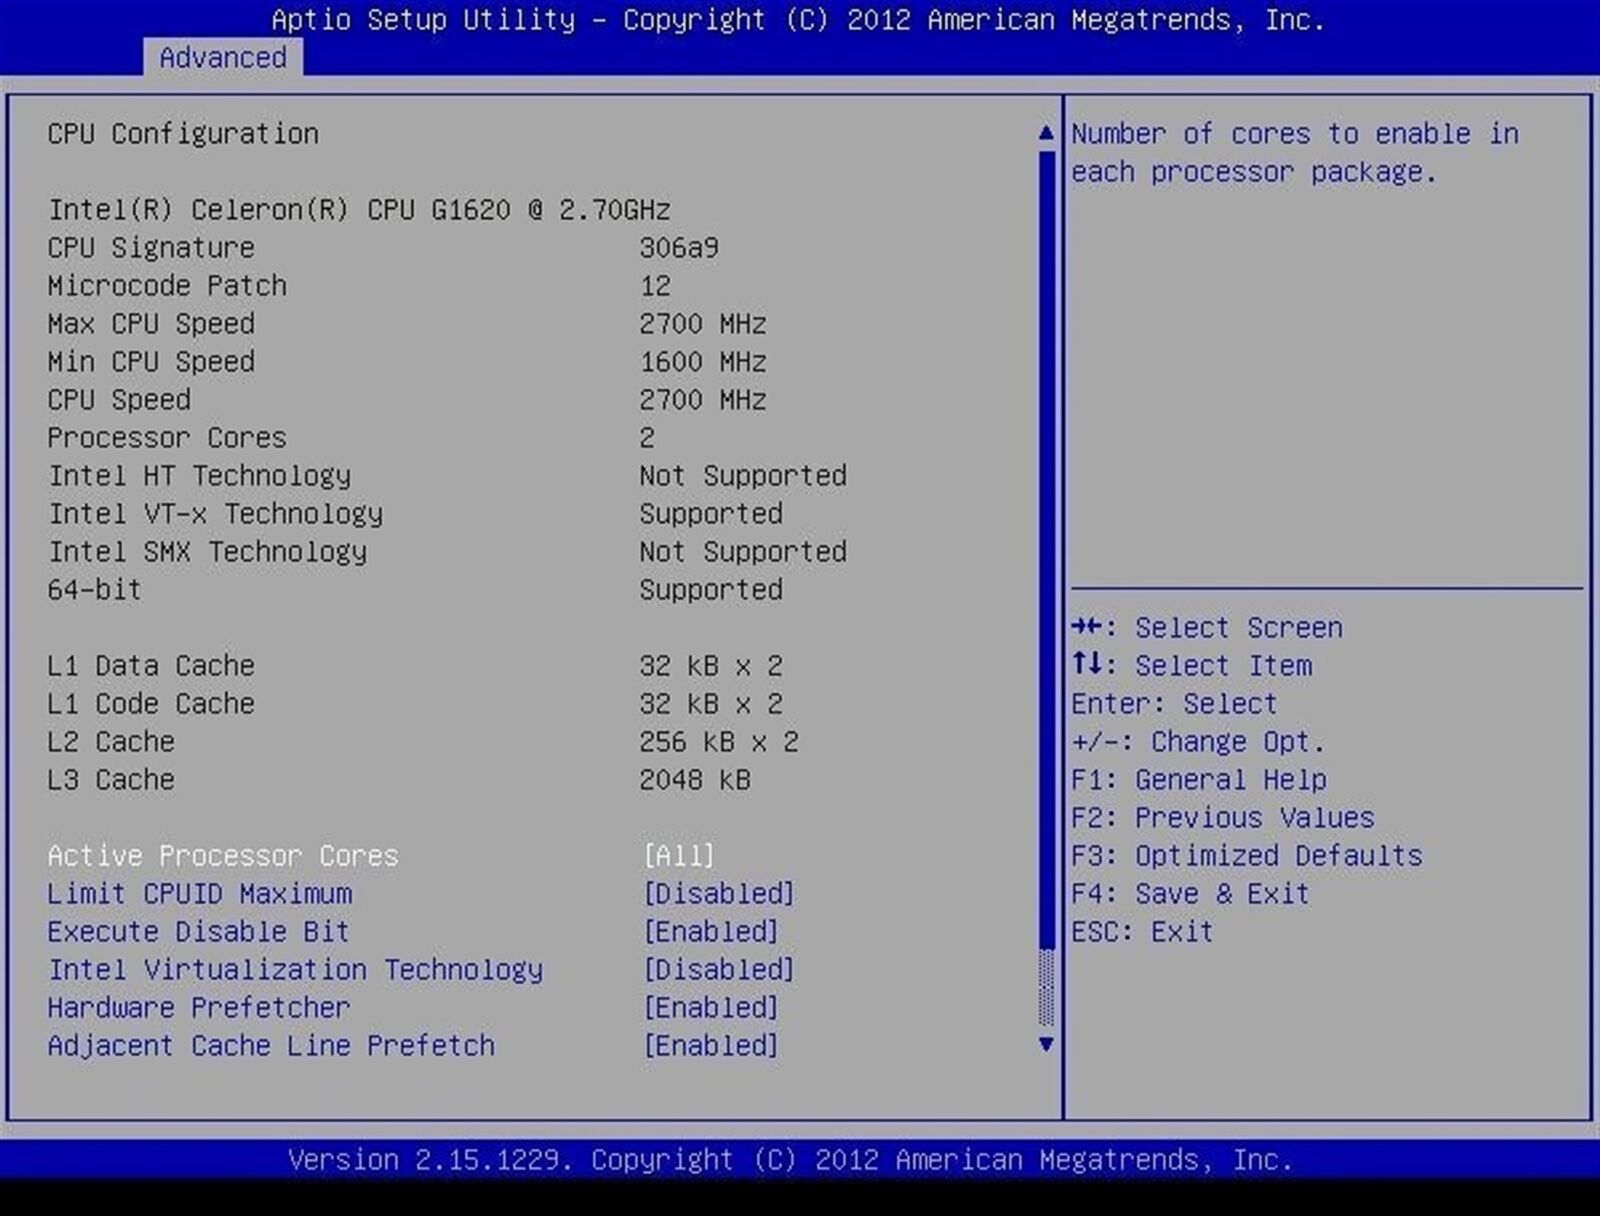Click the L1 Code Cache label
The height and width of the screenshot is (1216, 1600).
point(151,704)
